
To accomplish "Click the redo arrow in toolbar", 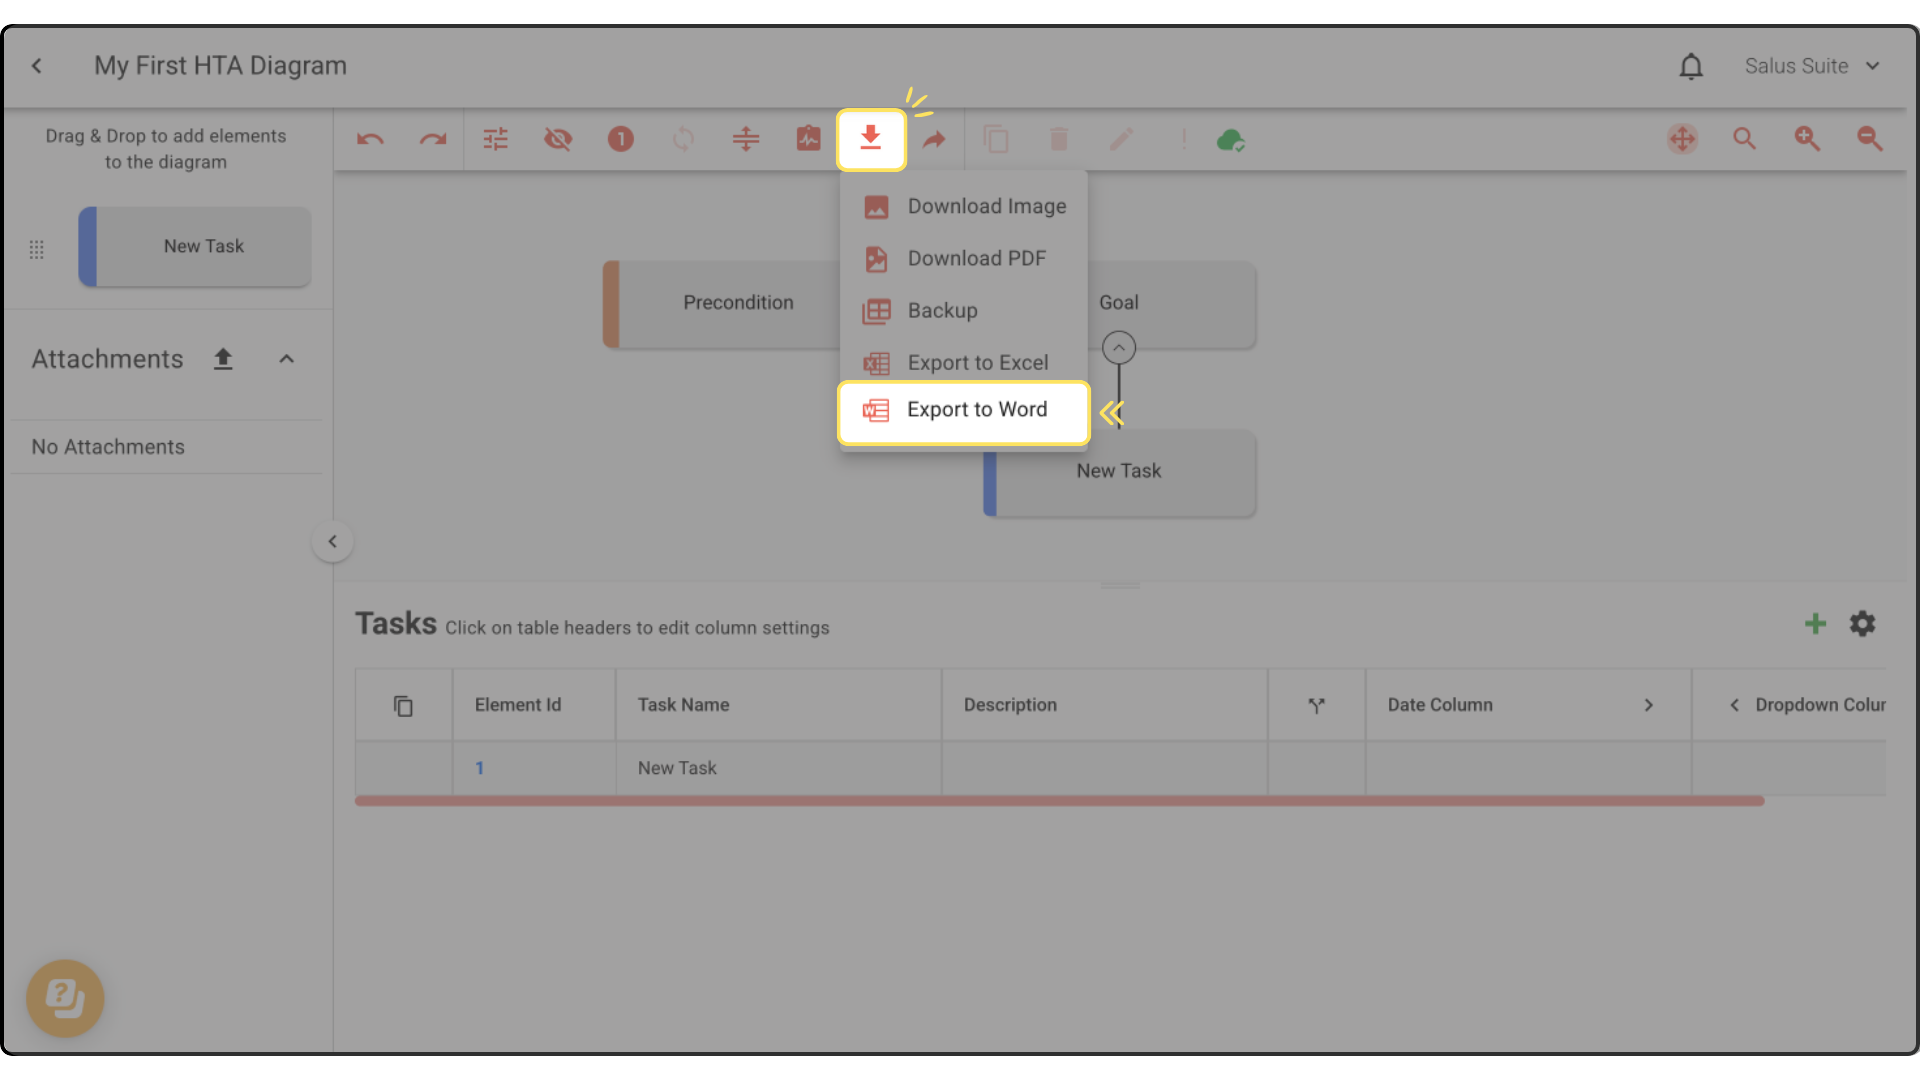I will point(432,140).
